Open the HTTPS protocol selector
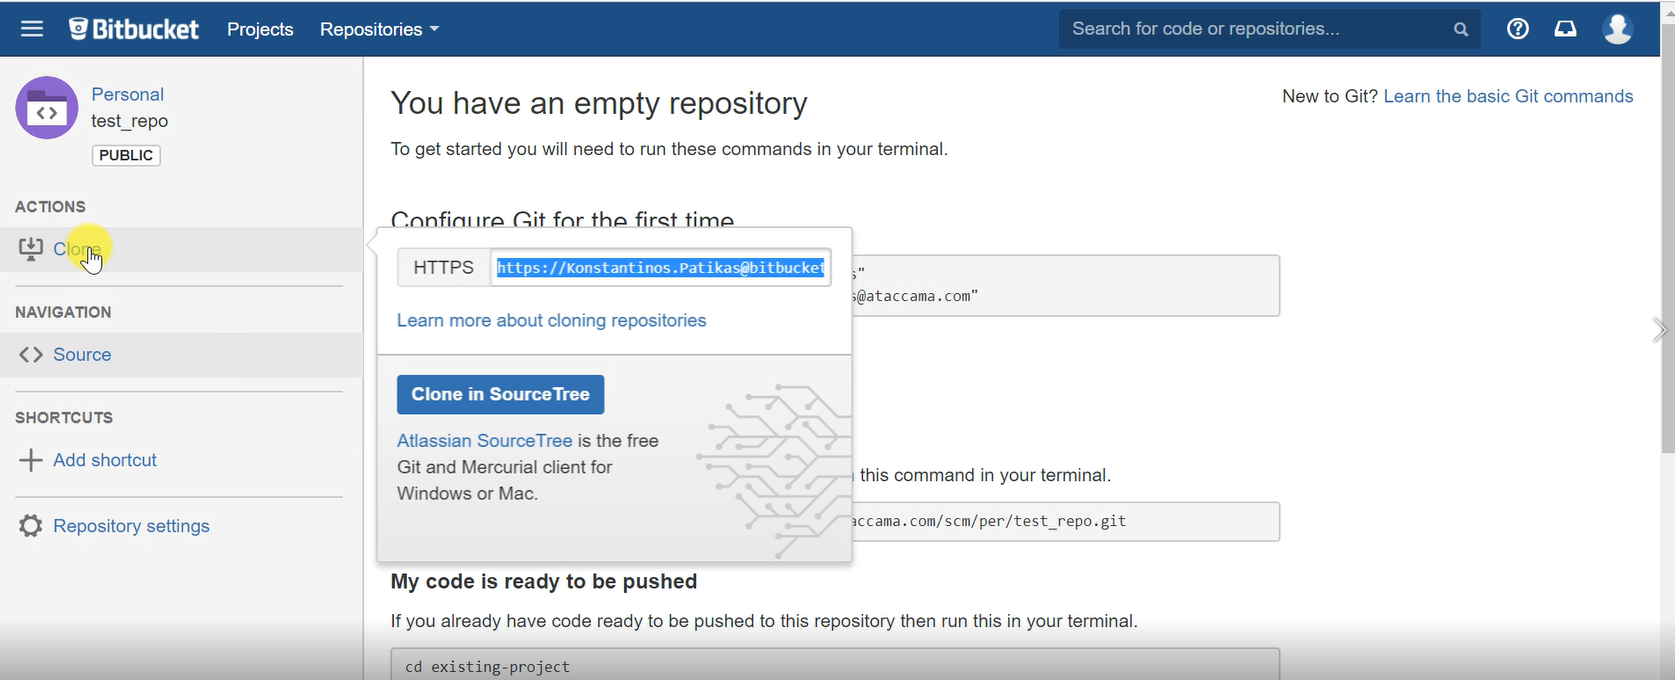Image resolution: width=1675 pixels, height=680 pixels. pos(443,268)
